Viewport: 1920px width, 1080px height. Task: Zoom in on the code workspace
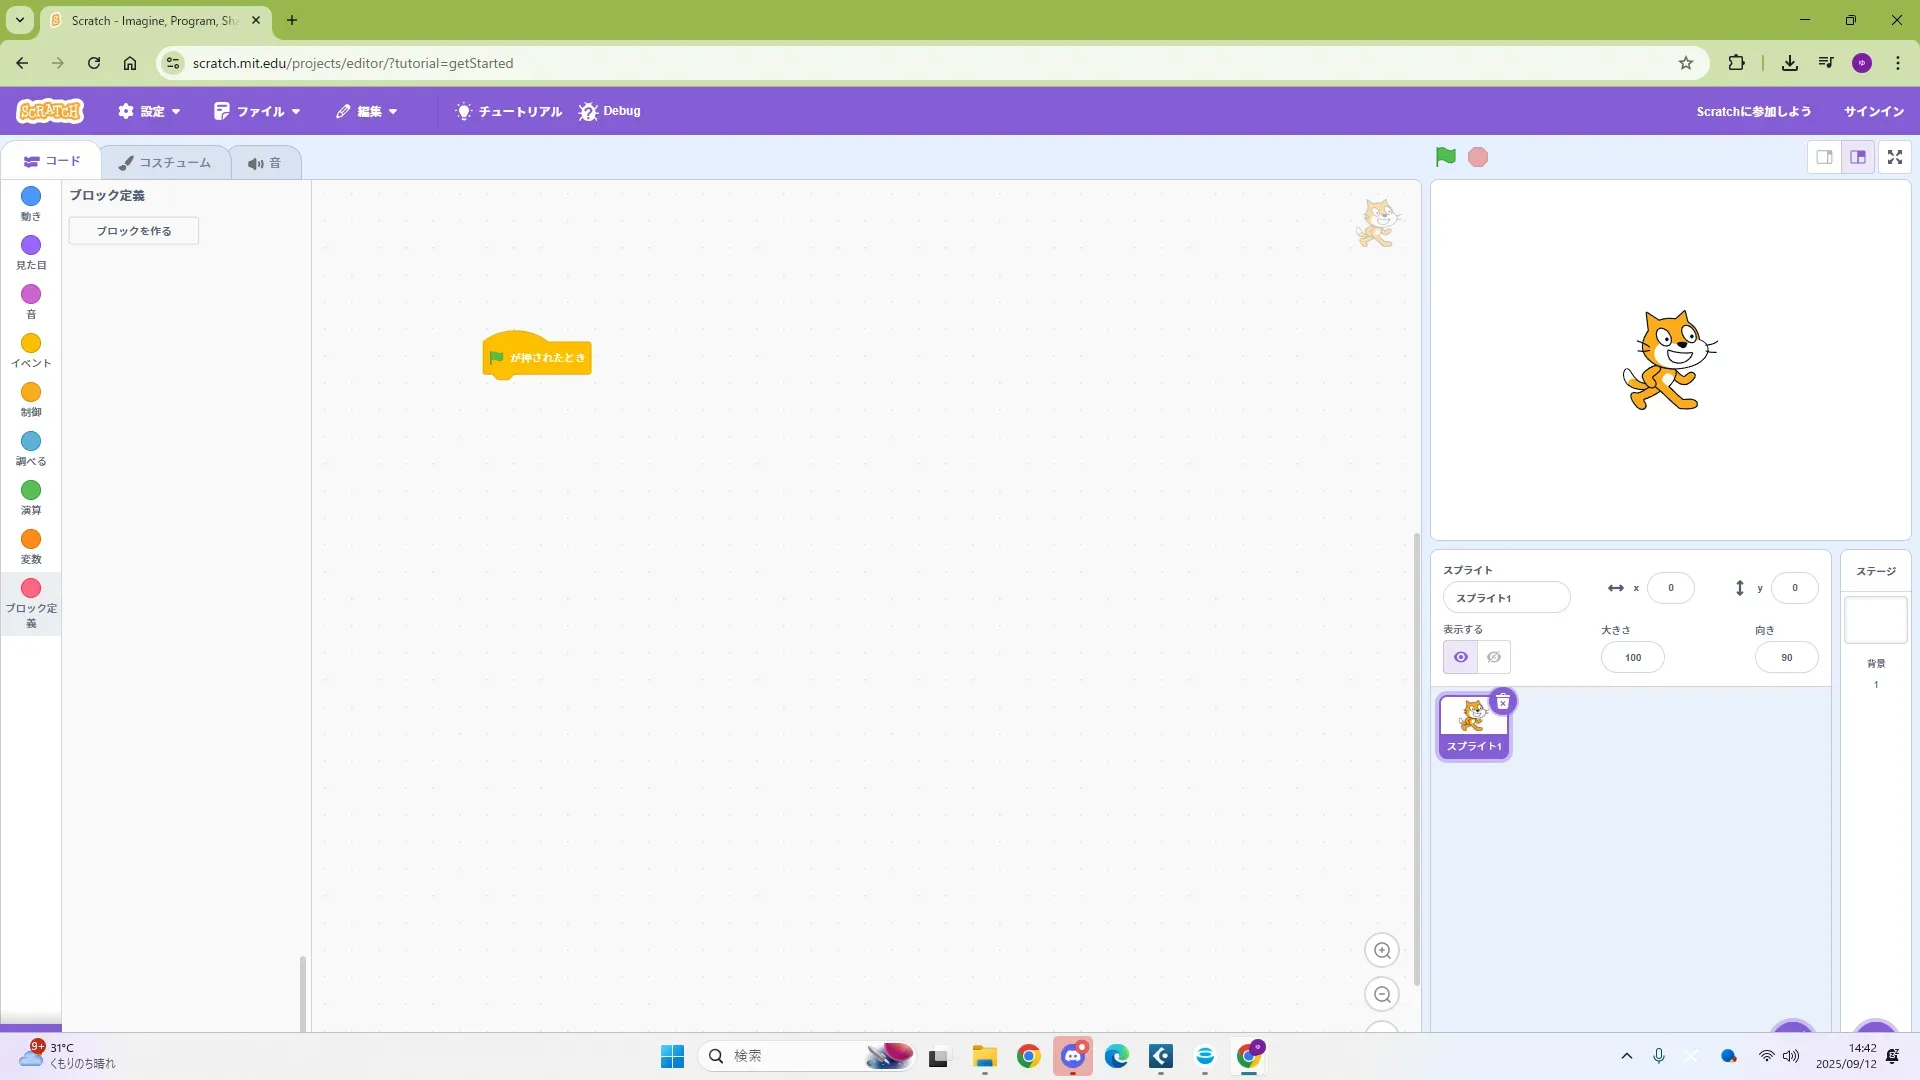[x=1382, y=951]
